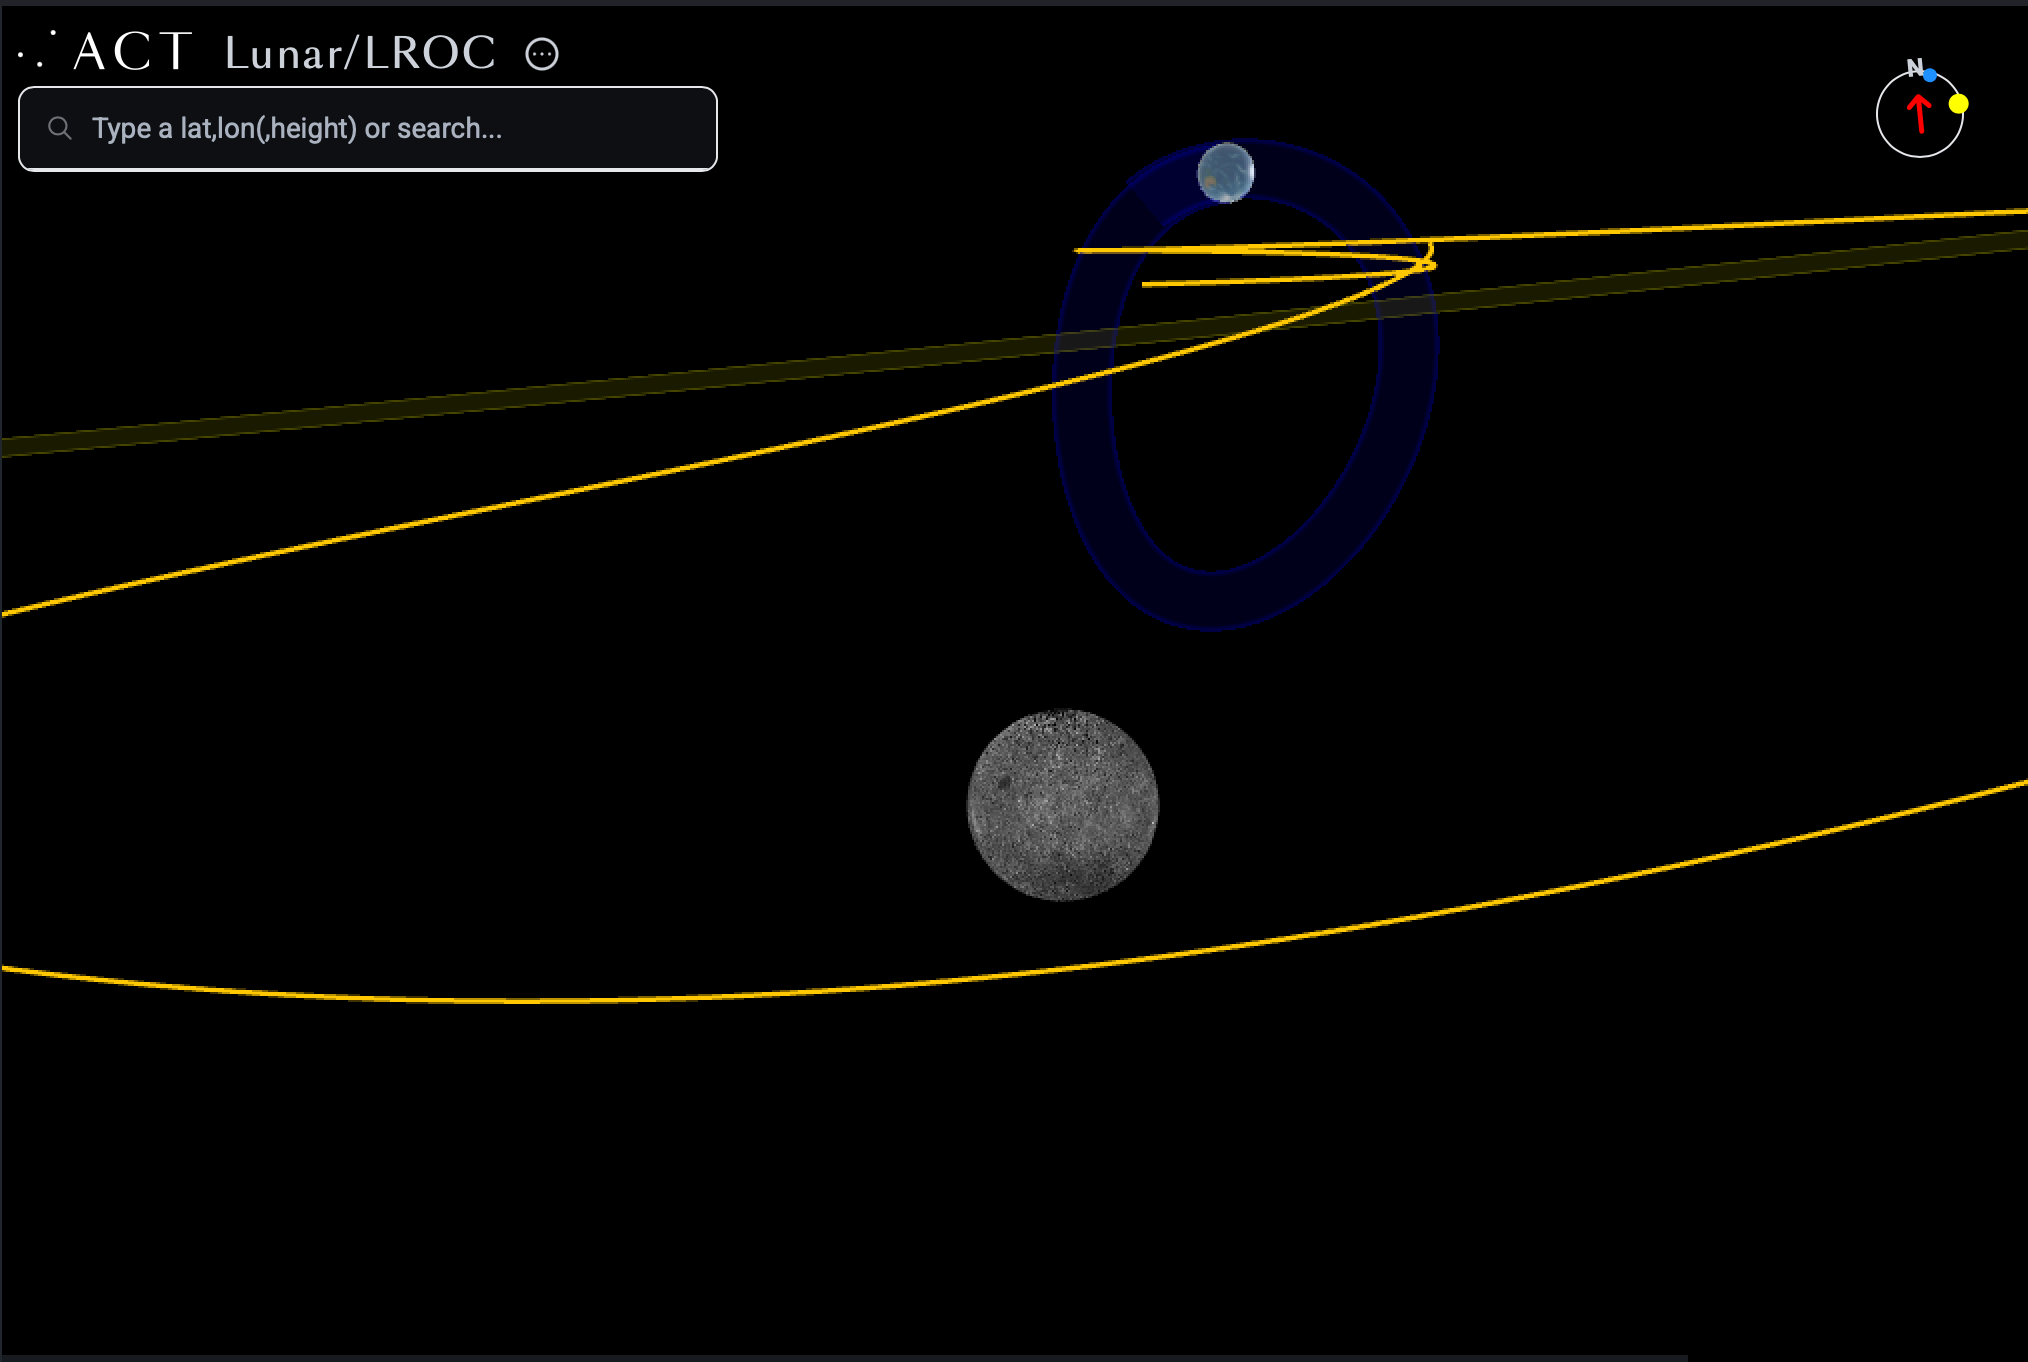Click the Lunar/LROC heading text
Viewport: 2028px width, 1362px height.
tap(360, 54)
